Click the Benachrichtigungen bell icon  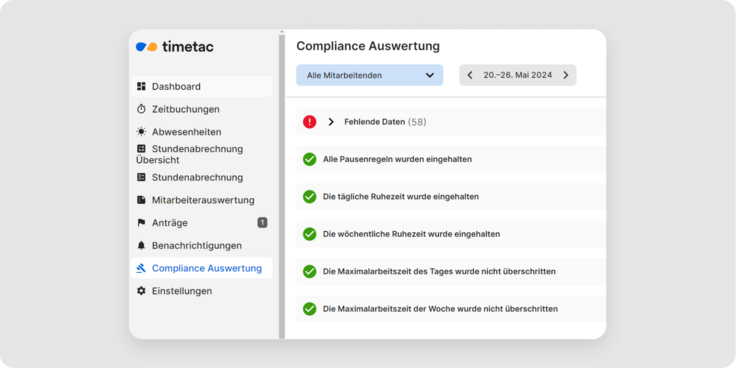click(141, 245)
